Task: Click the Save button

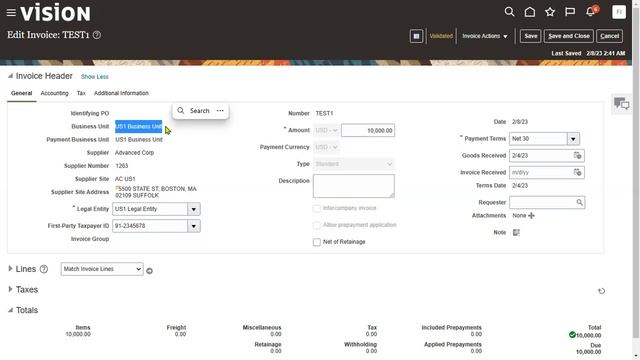Action: click(531, 36)
